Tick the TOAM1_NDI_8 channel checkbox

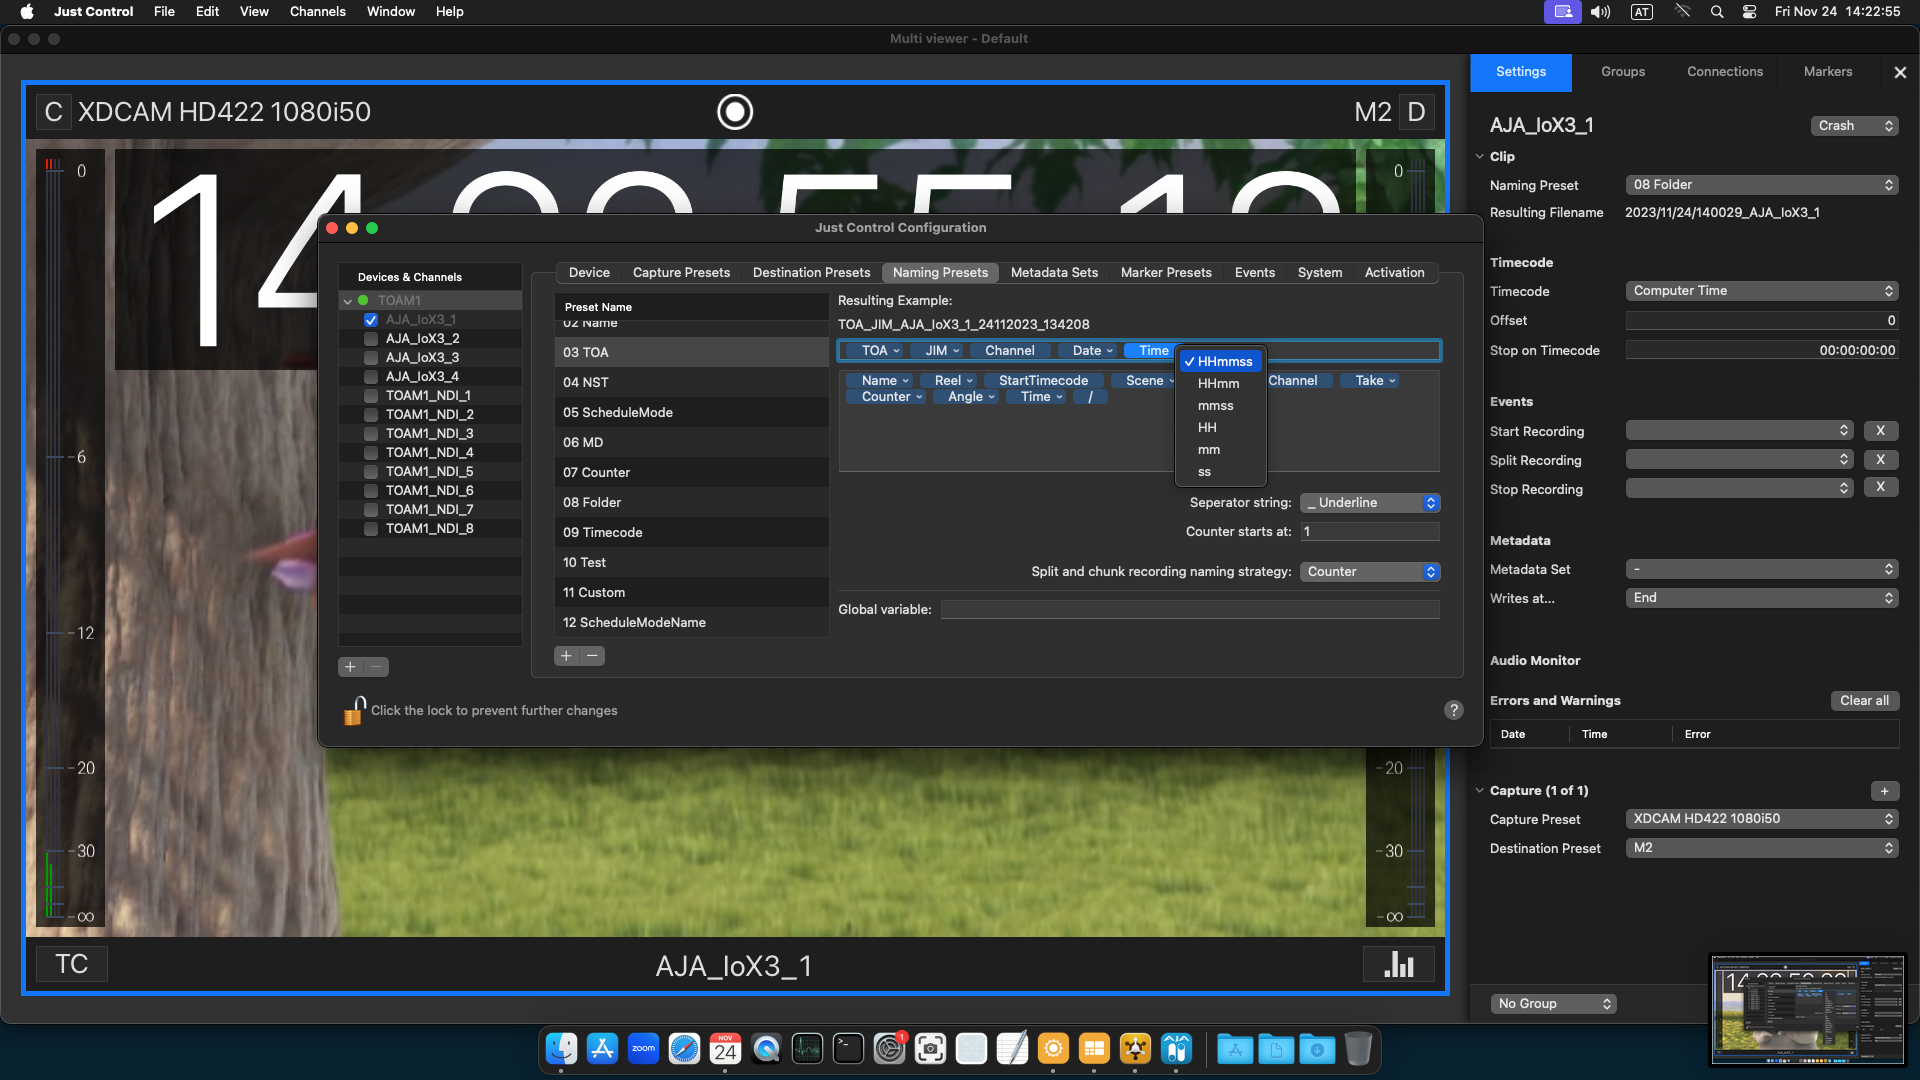pos(371,529)
